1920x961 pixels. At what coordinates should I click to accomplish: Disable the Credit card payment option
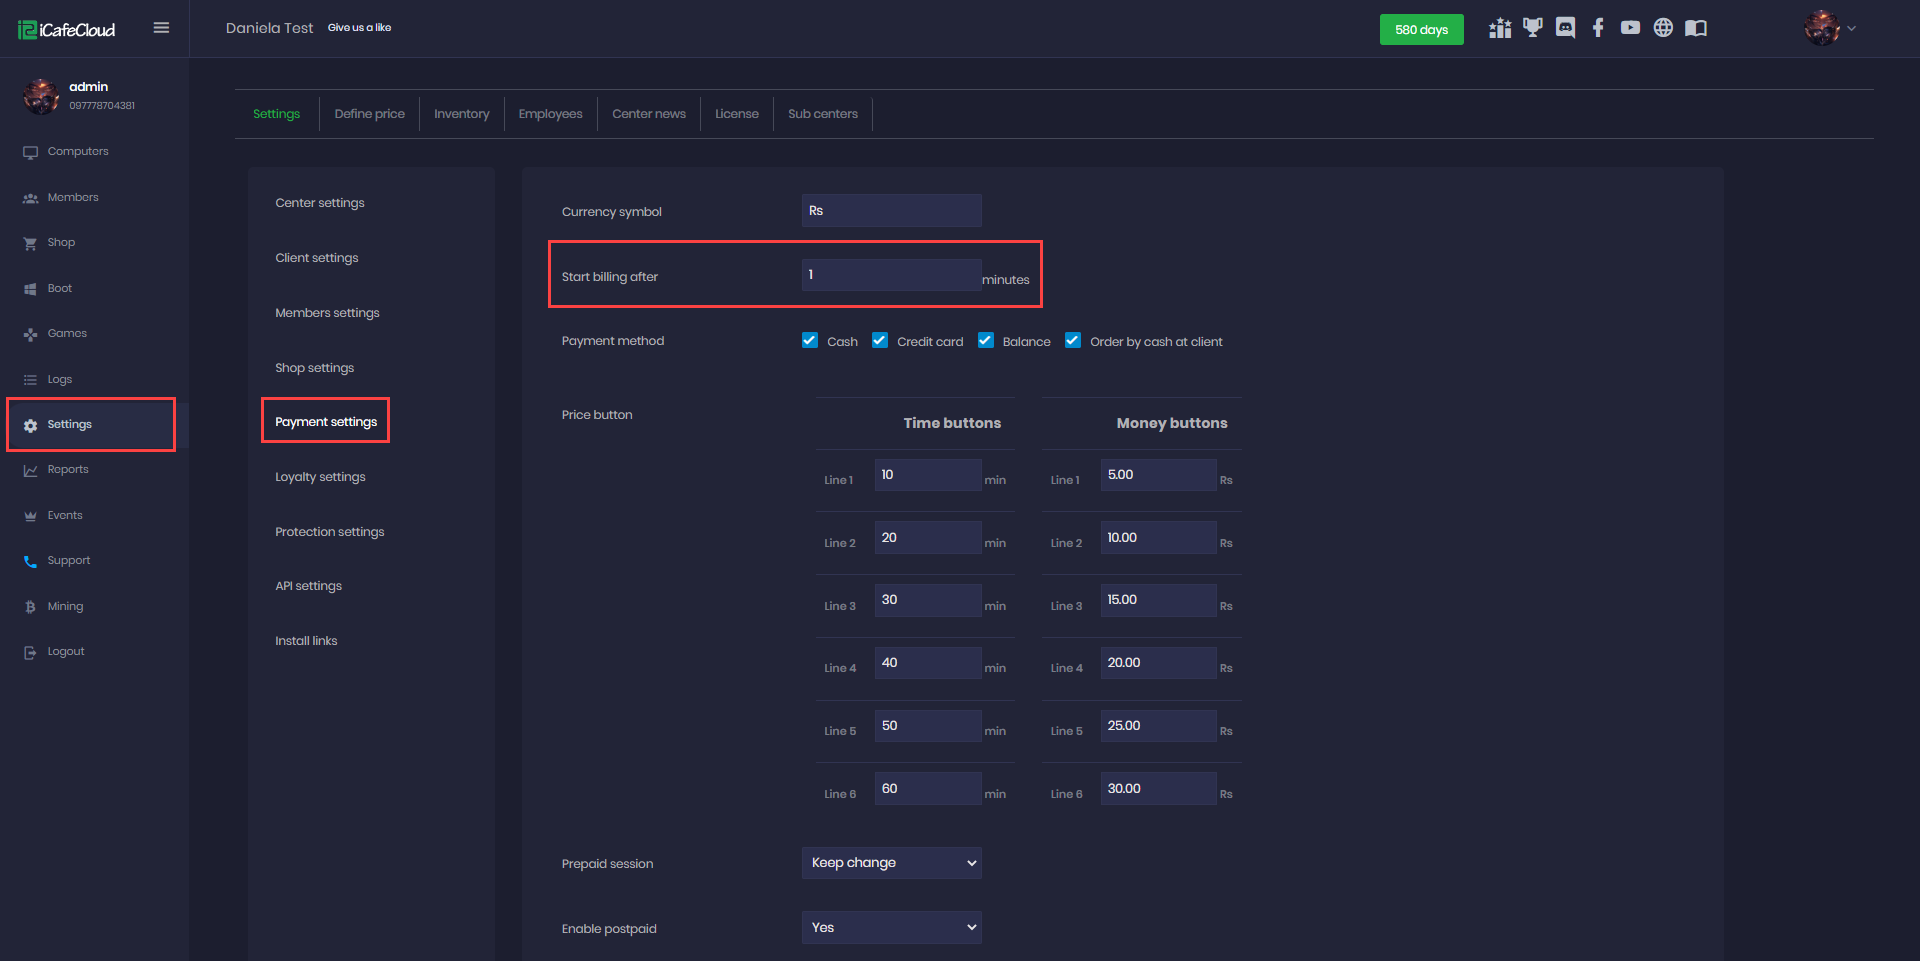(880, 340)
